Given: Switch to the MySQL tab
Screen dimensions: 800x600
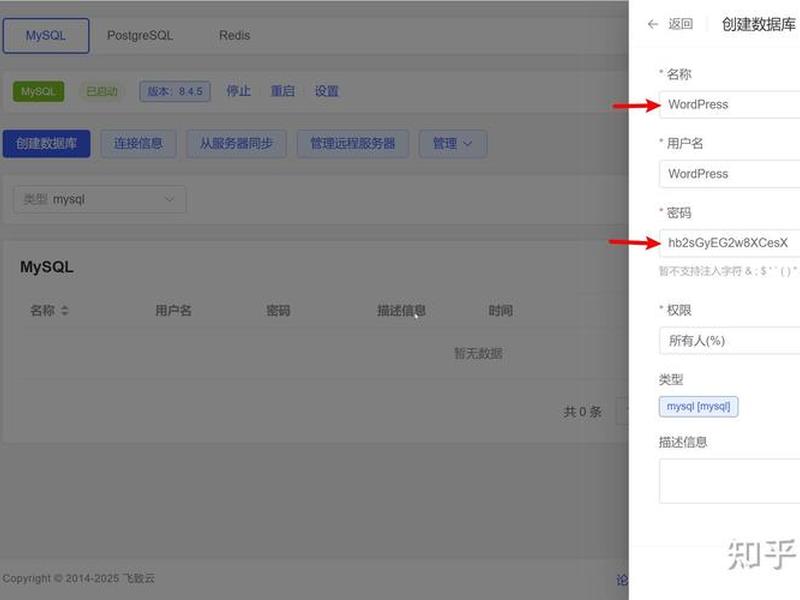Looking at the screenshot, I should (x=46, y=36).
